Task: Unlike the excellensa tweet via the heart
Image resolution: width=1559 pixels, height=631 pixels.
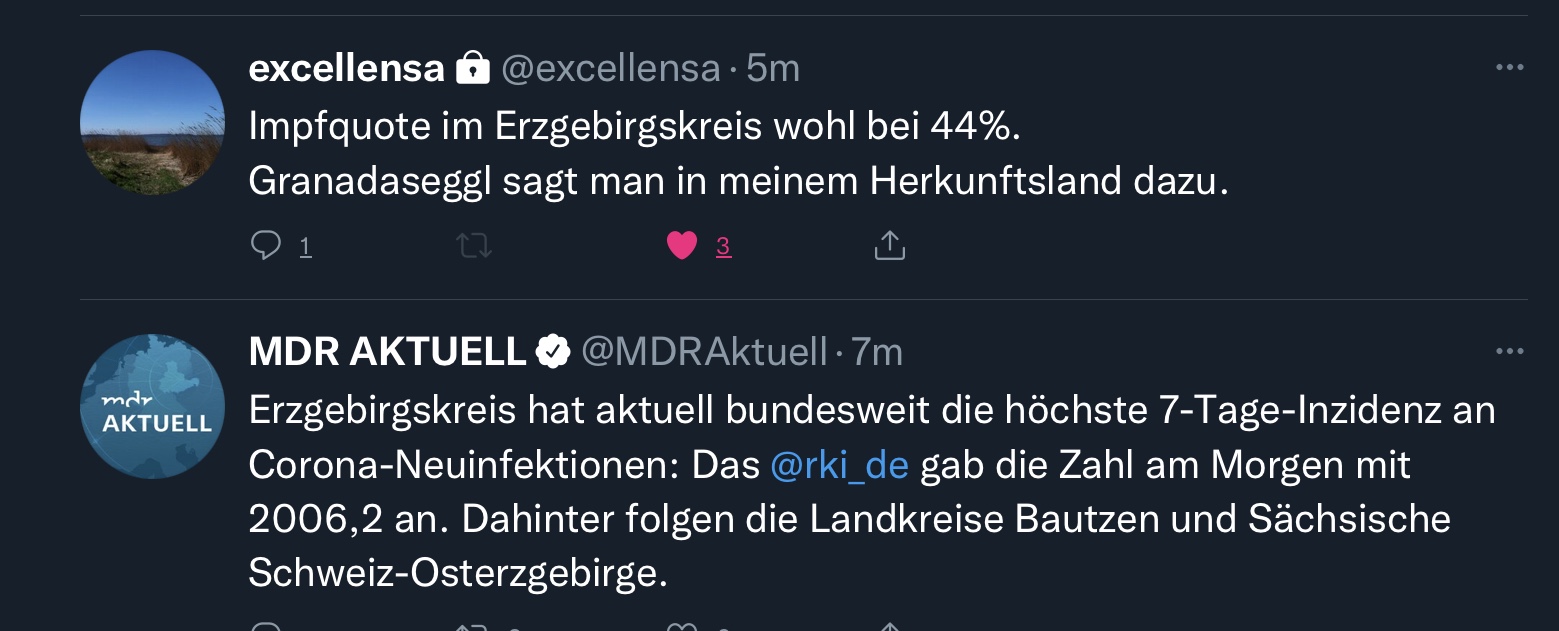Action: click(682, 245)
